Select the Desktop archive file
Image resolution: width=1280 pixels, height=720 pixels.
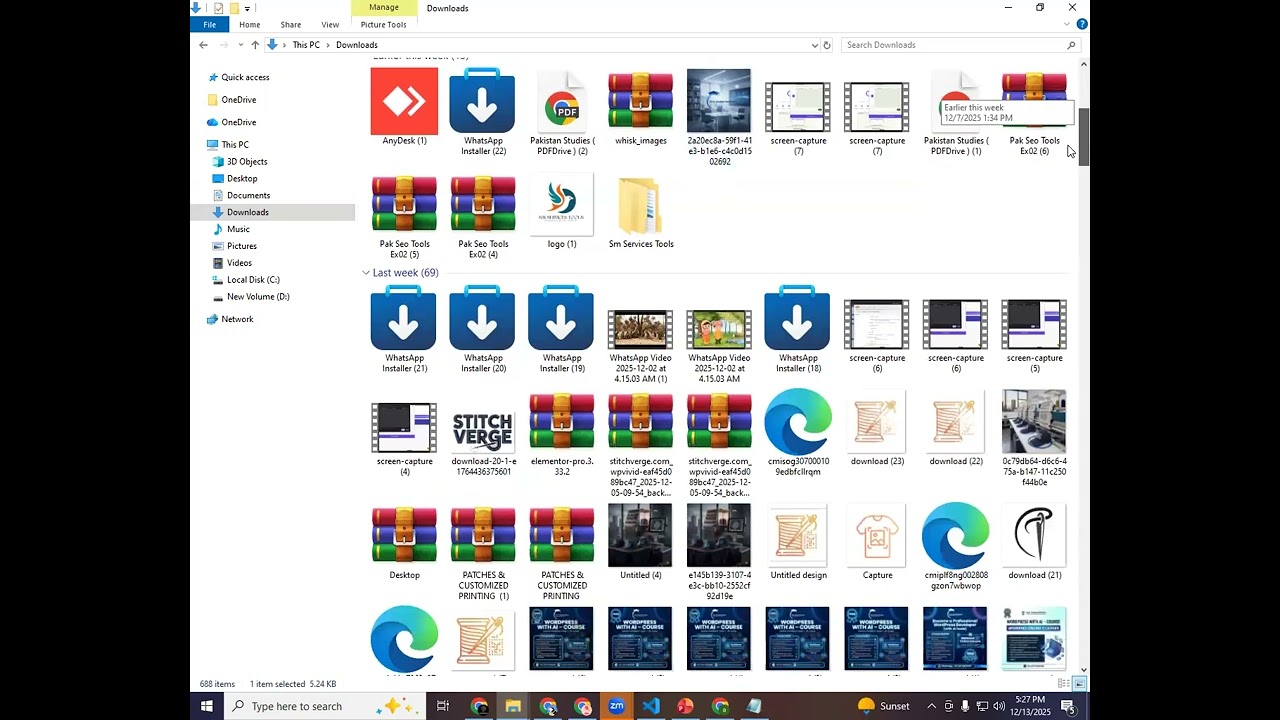click(404, 543)
